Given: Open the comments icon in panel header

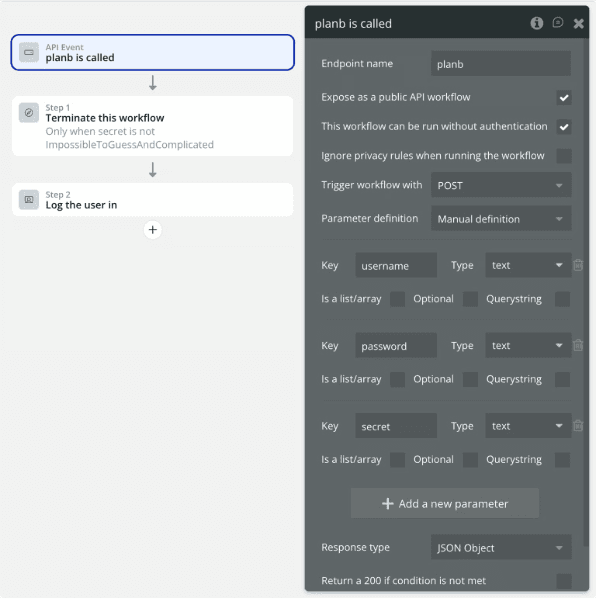Looking at the screenshot, I should [558, 23].
